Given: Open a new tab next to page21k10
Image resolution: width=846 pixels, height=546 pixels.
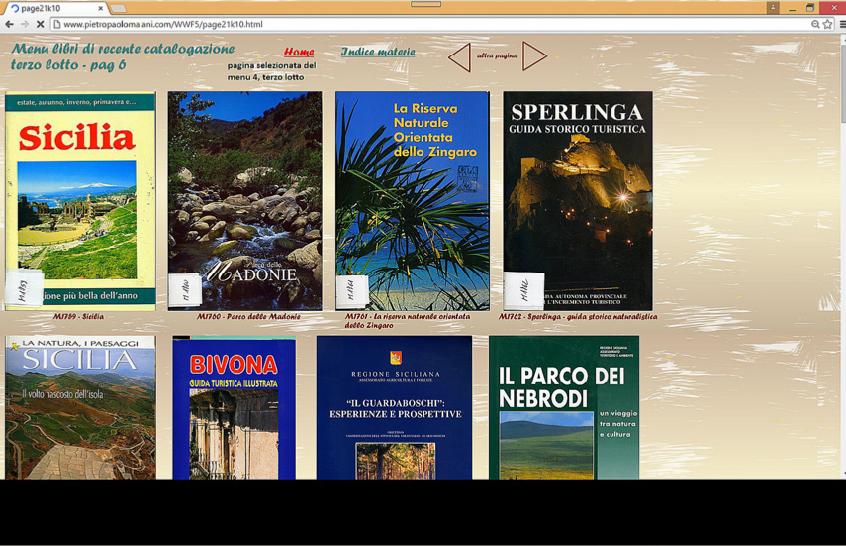Looking at the screenshot, I should click(118, 9).
